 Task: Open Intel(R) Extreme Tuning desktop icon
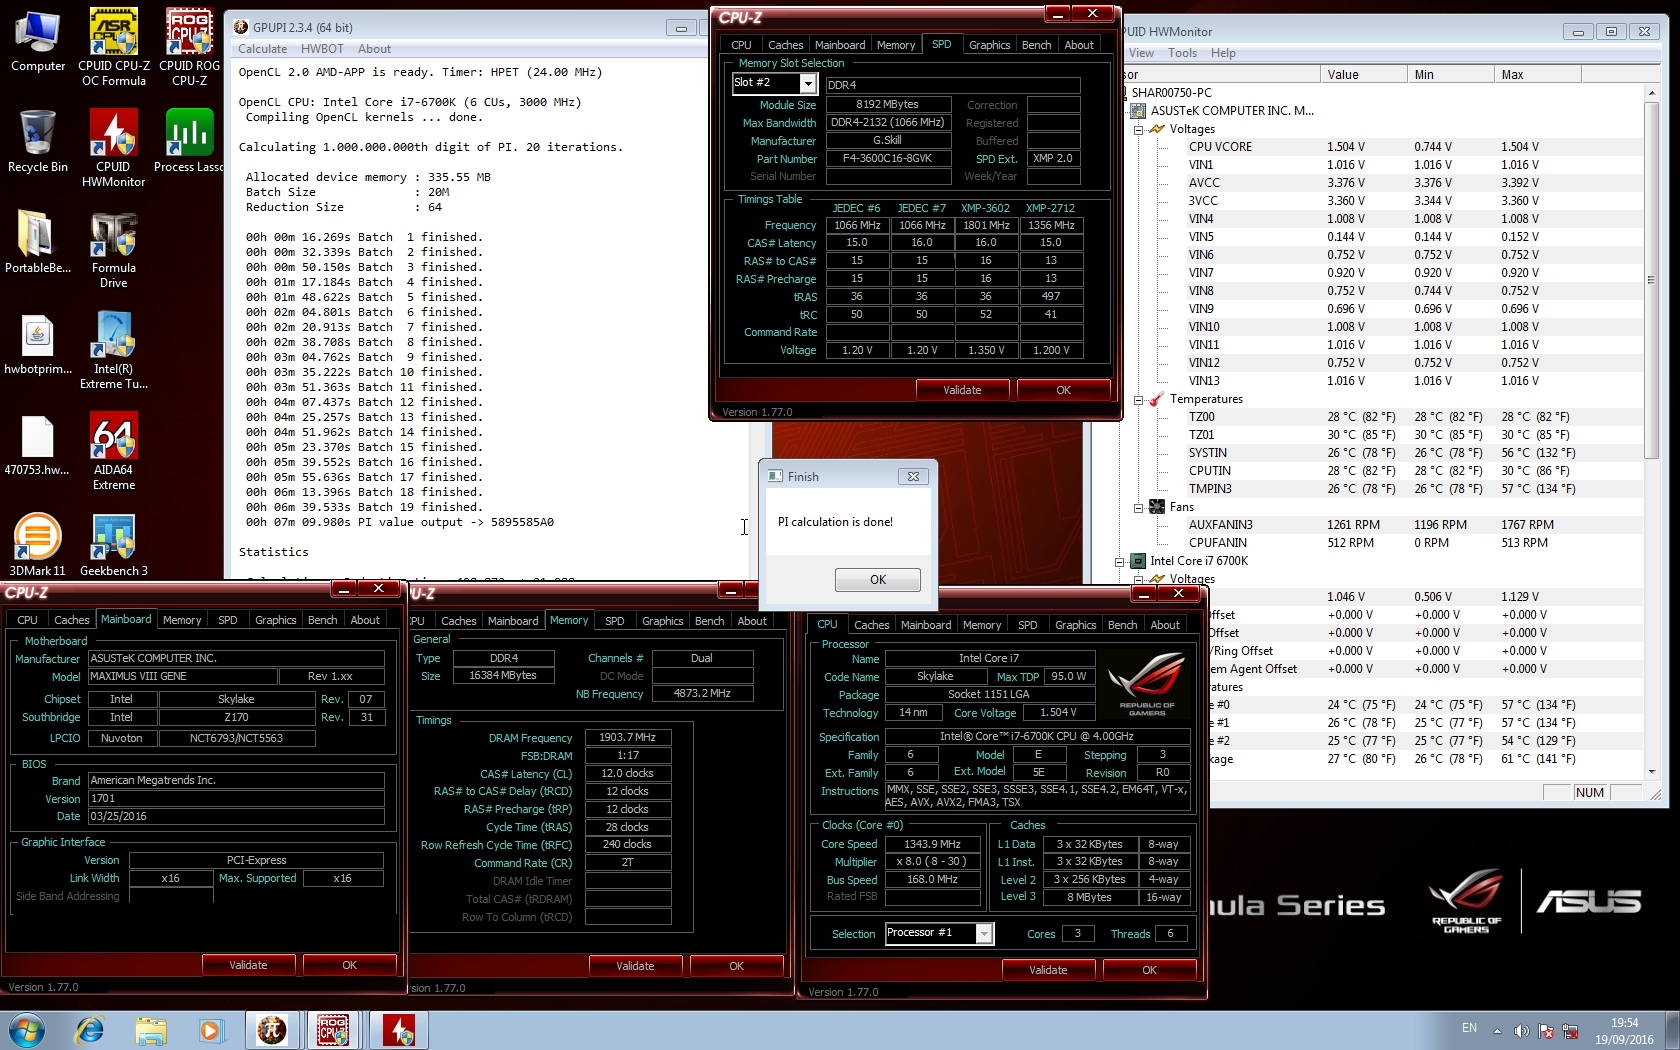pyautogui.click(x=114, y=350)
